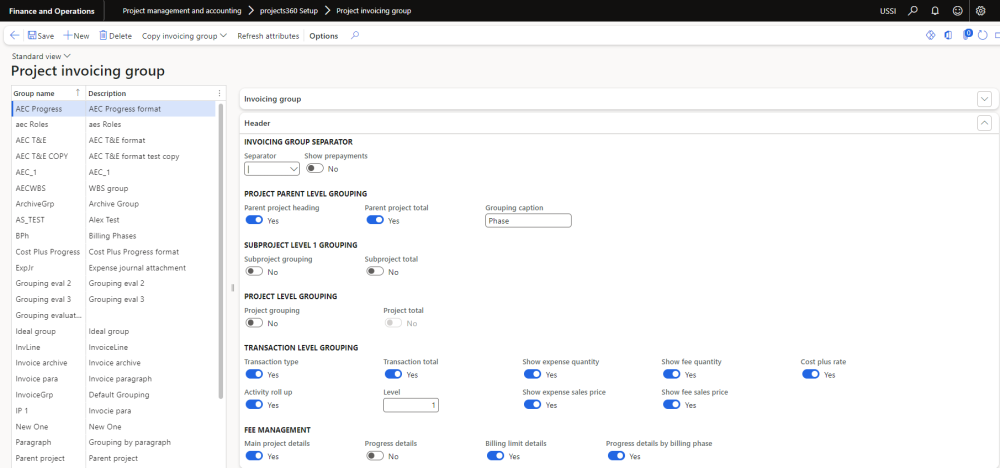Click the Delete trash icon
Viewport: 1000px width, 468px height.
(x=103, y=36)
